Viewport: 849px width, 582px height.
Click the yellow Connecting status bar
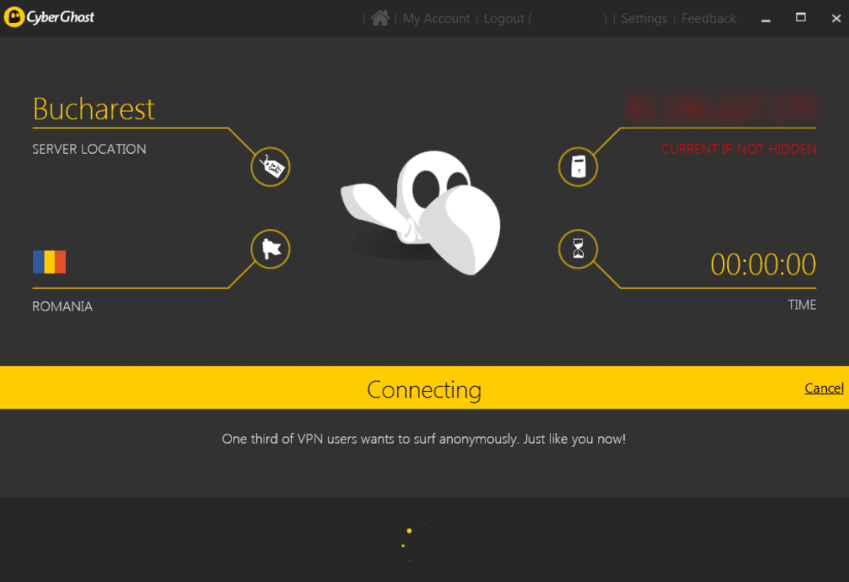click(x=424, y=388)
